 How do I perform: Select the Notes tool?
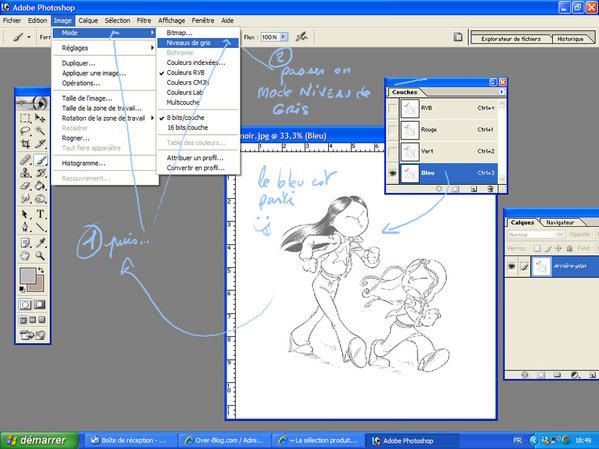pyautogui.click(x=25, y=243)
